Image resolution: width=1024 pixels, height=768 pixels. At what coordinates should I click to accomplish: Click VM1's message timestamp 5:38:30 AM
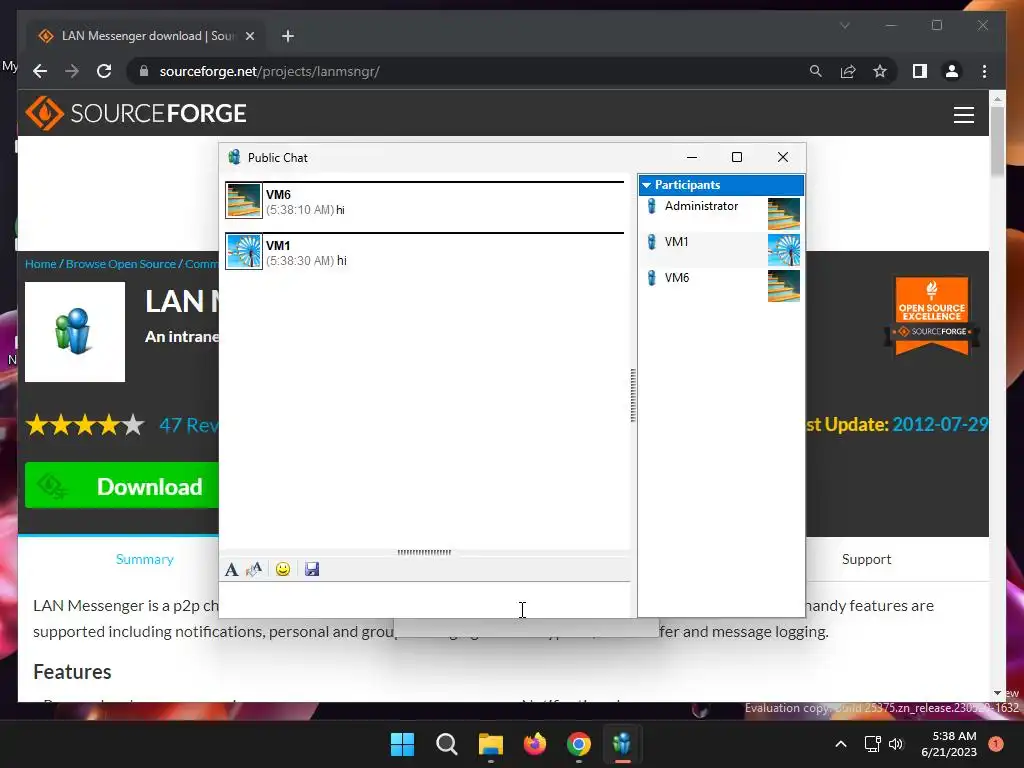[300, 261]
